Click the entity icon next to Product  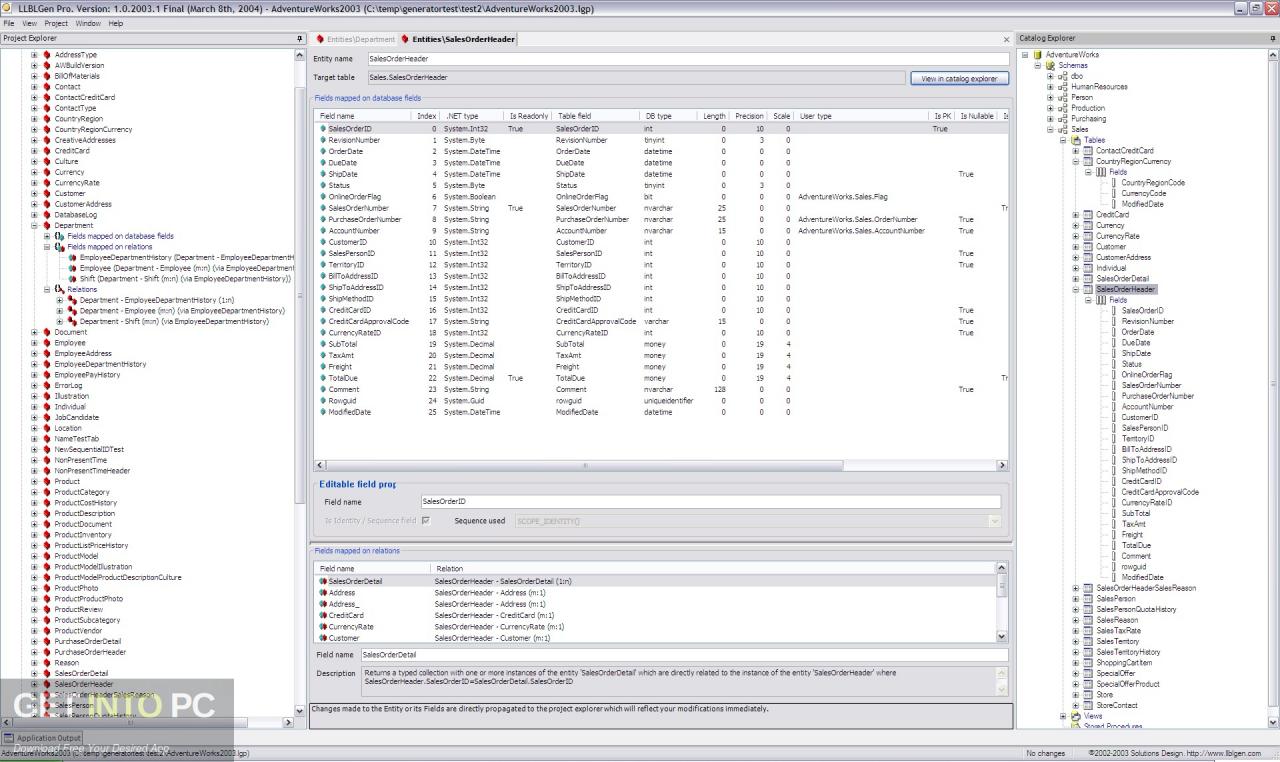pos(46,482)
